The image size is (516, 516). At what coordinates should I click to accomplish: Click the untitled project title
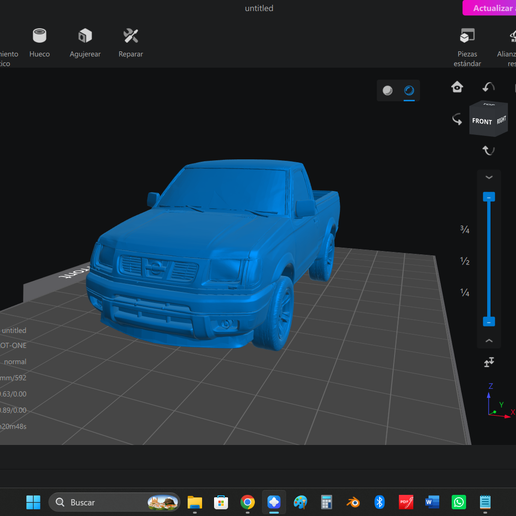(259, 8)
